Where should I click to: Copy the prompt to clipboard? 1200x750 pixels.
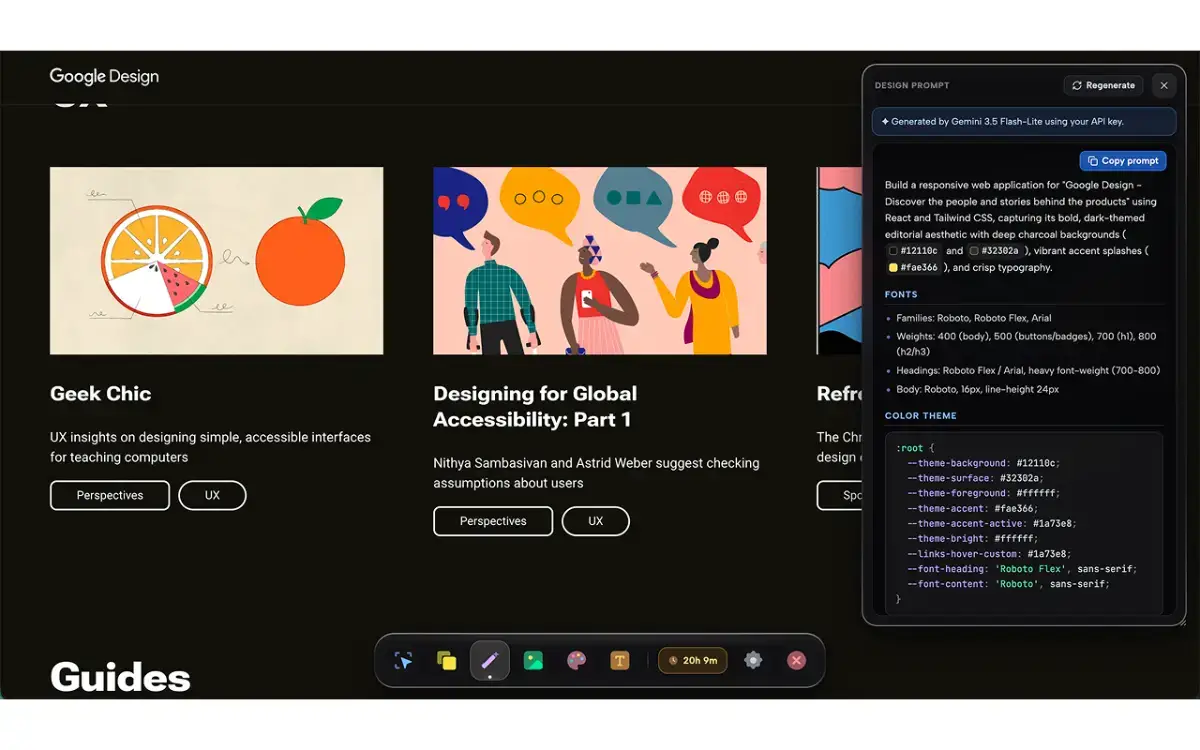pyautogui.click(x=1123, y=161)
